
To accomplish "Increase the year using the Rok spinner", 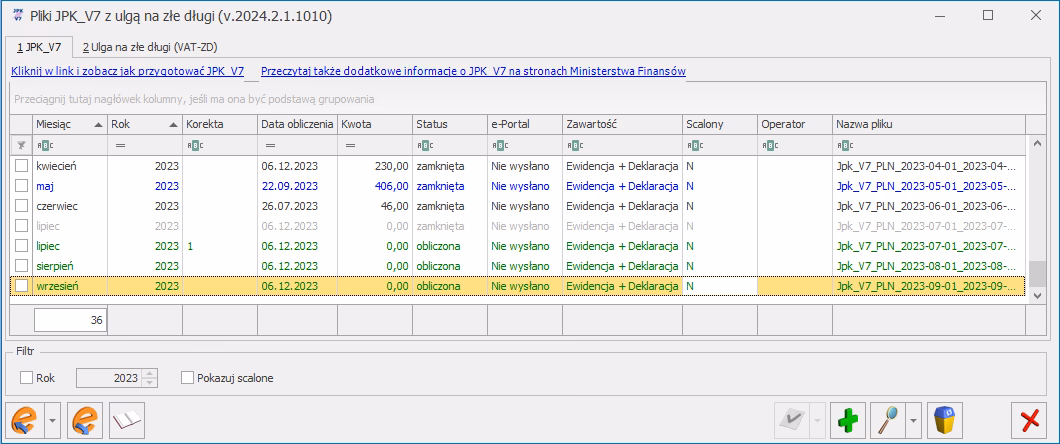I will pos(150,374).
